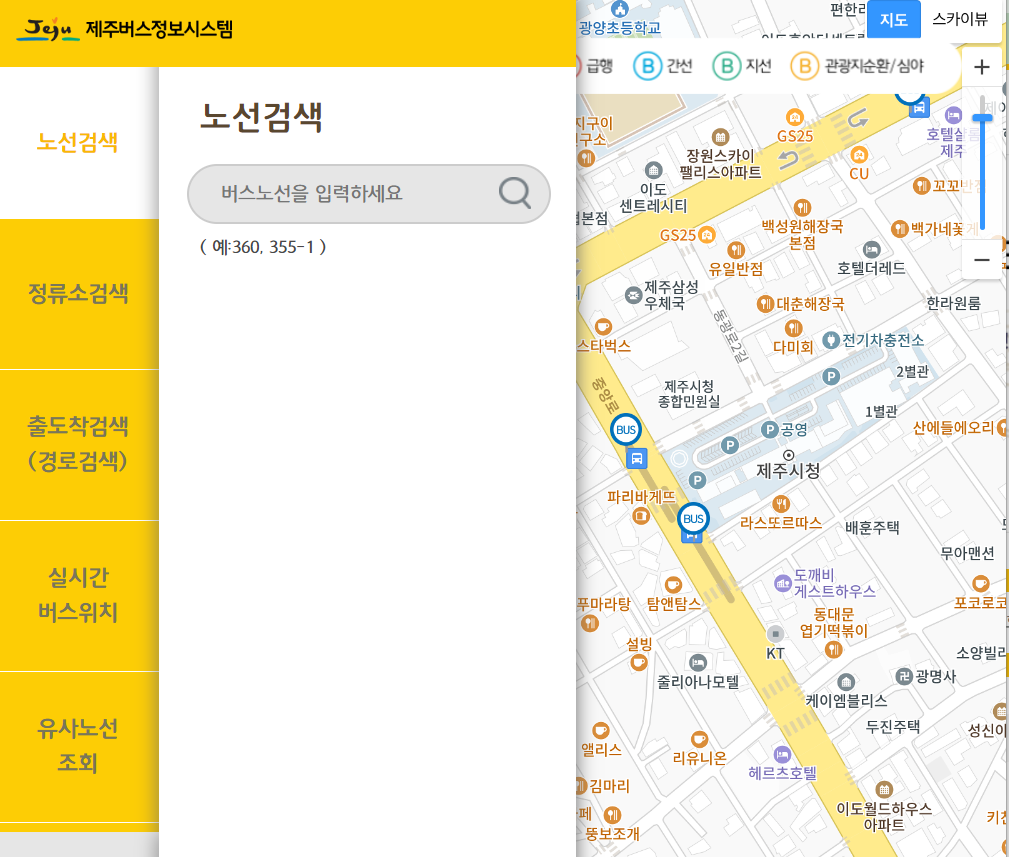
Task: Click the BUS stop marker near 제주시청
Action: pyautogui.click(x=627, y=430)
